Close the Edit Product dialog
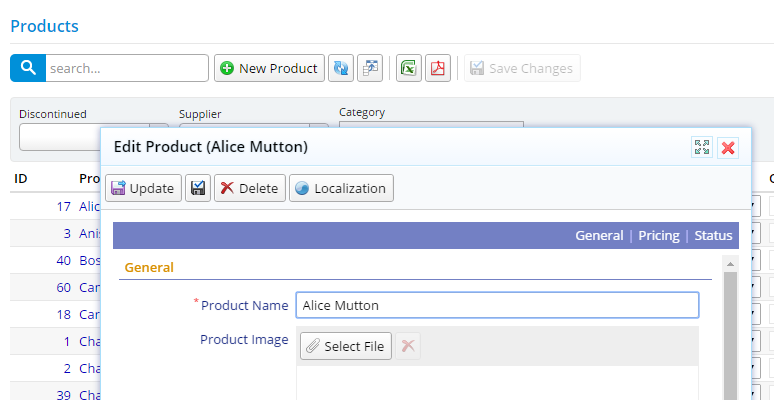The height and width of the screenshot is (400, 774). coord(728,148)
